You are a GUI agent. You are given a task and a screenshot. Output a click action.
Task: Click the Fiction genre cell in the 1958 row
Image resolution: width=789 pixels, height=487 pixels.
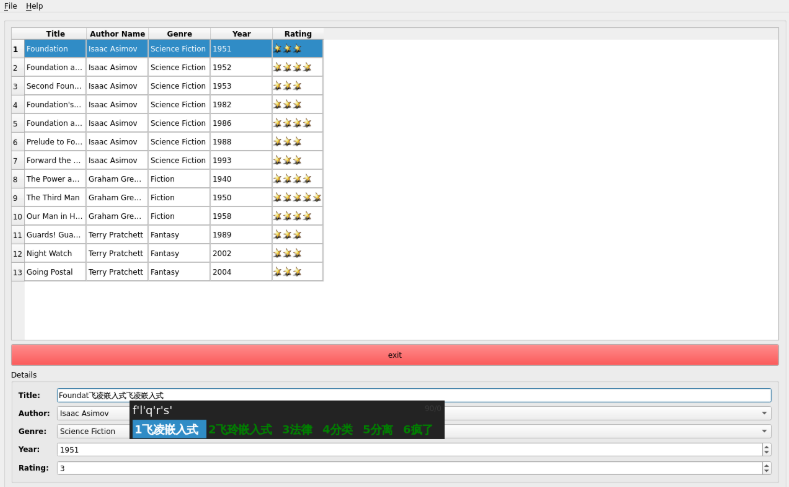(x=179, y=216)
